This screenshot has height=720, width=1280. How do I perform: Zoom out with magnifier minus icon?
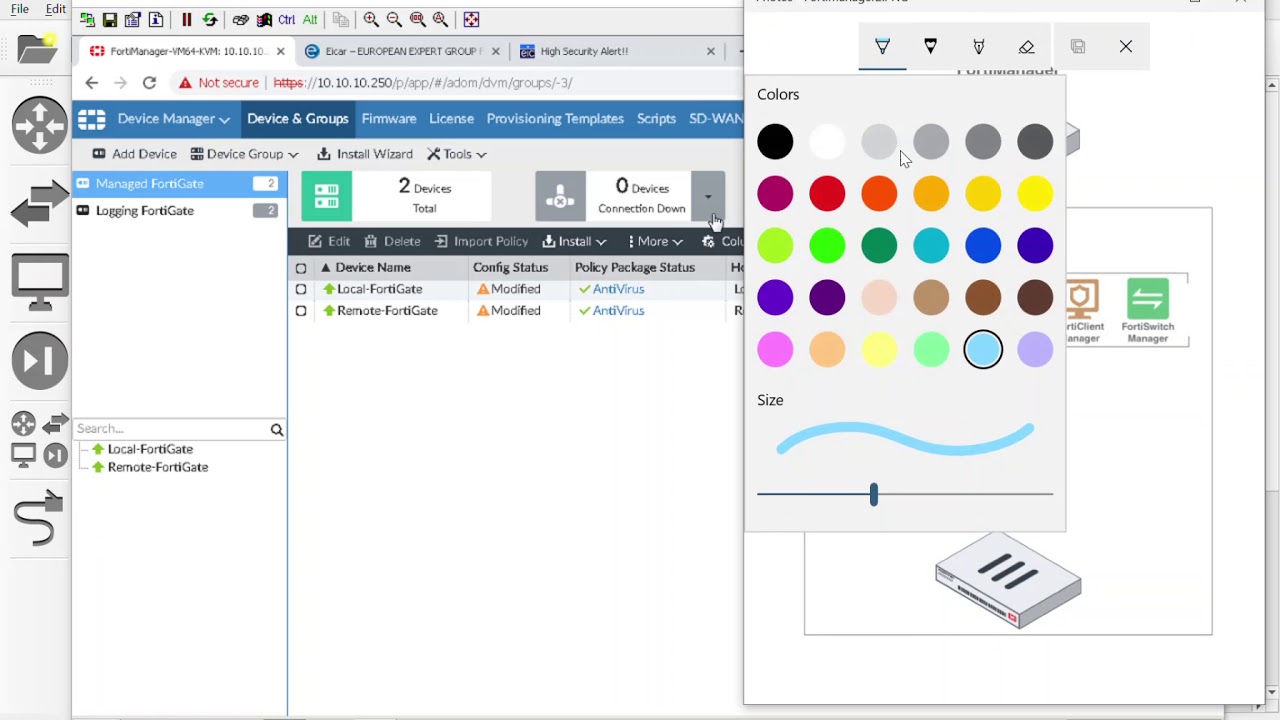click(394, 19)
